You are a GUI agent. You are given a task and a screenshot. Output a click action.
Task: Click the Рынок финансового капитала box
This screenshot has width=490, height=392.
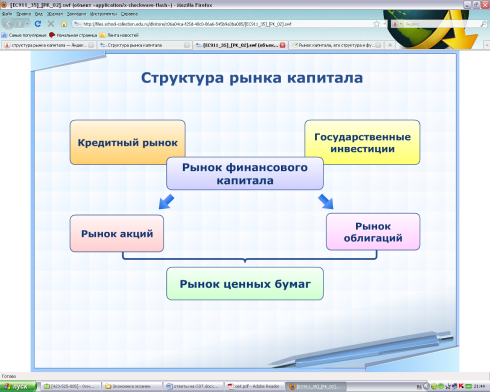tap(245, 174)
